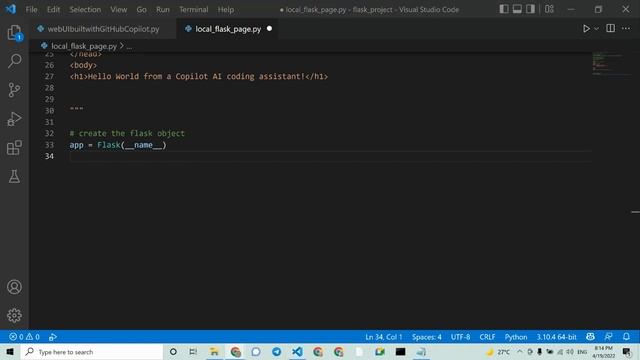The width and height of the screenshot is (640, 360).
Task: Click the VS Code taskbar icon
Action: tap(297, 351)
